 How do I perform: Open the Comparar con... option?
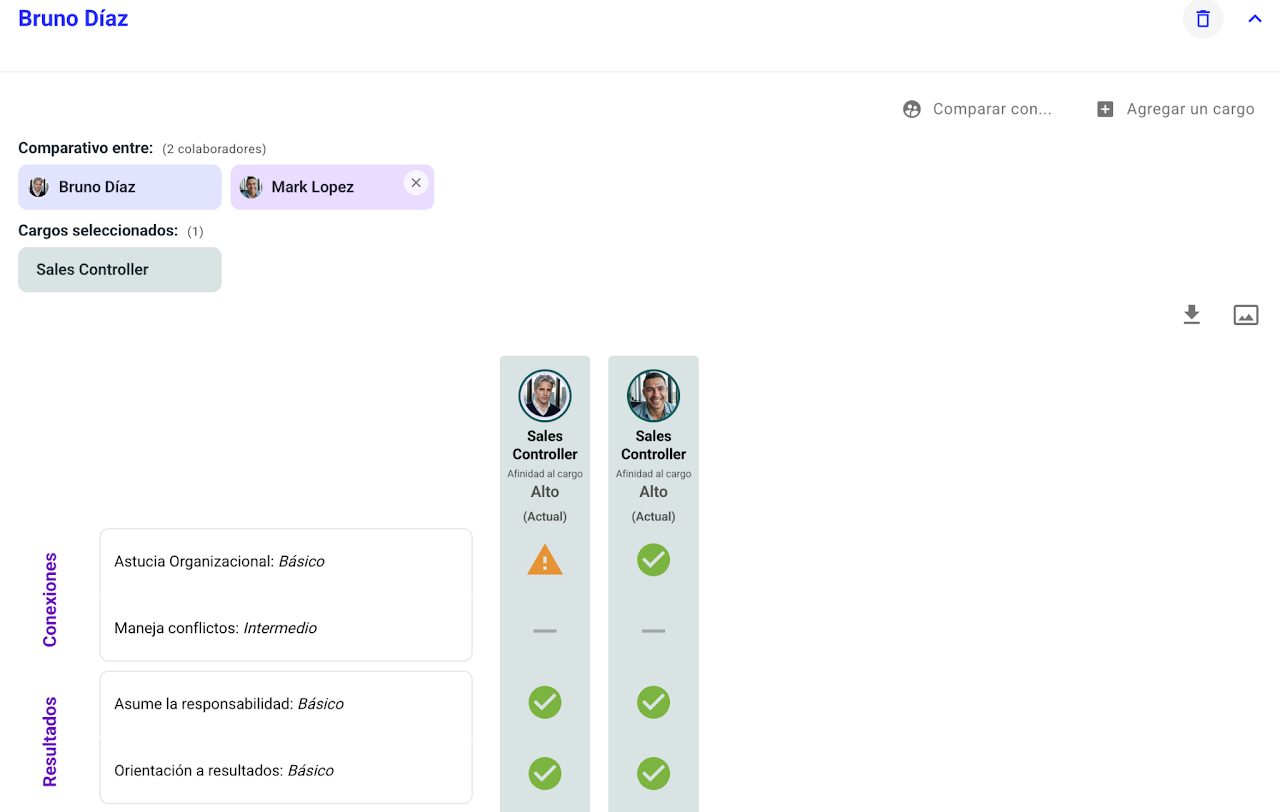click(x=977, y=109)
